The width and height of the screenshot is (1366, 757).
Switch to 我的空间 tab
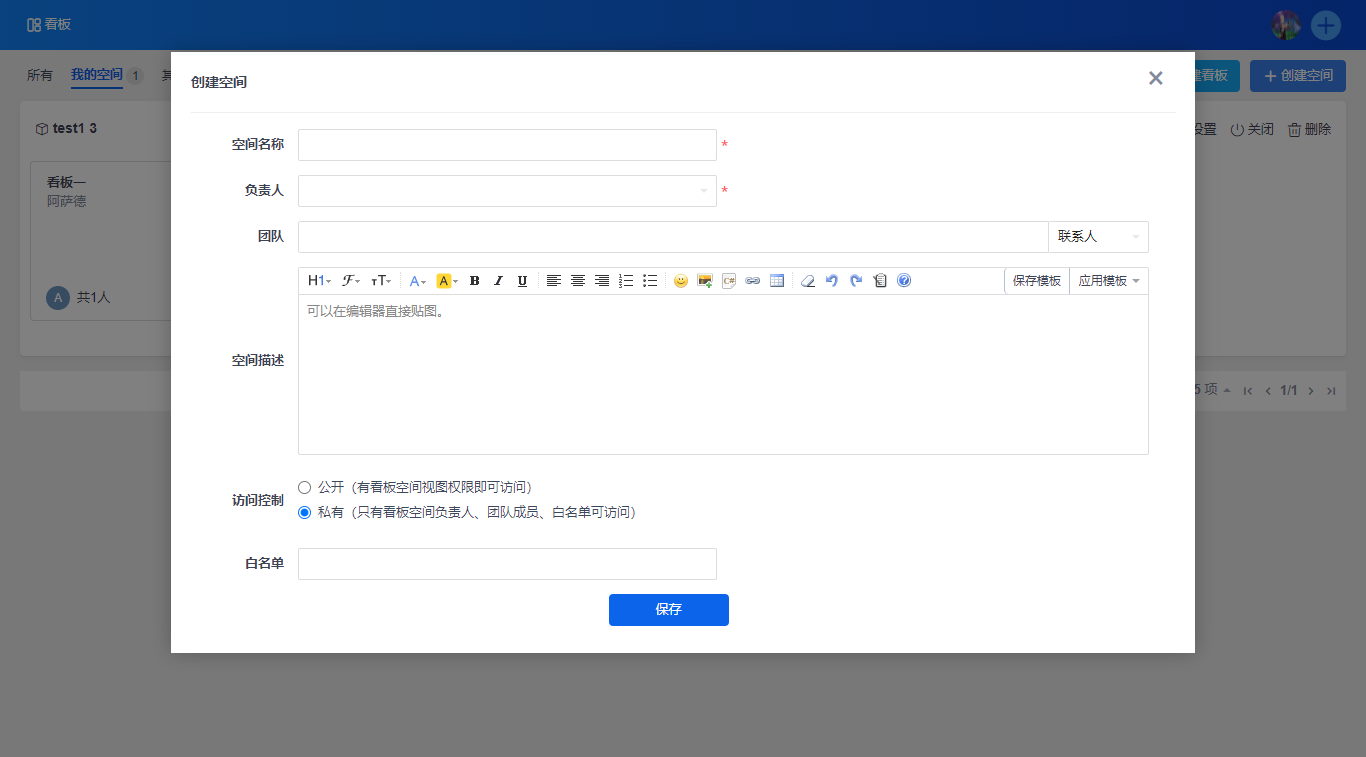point(97,76)
